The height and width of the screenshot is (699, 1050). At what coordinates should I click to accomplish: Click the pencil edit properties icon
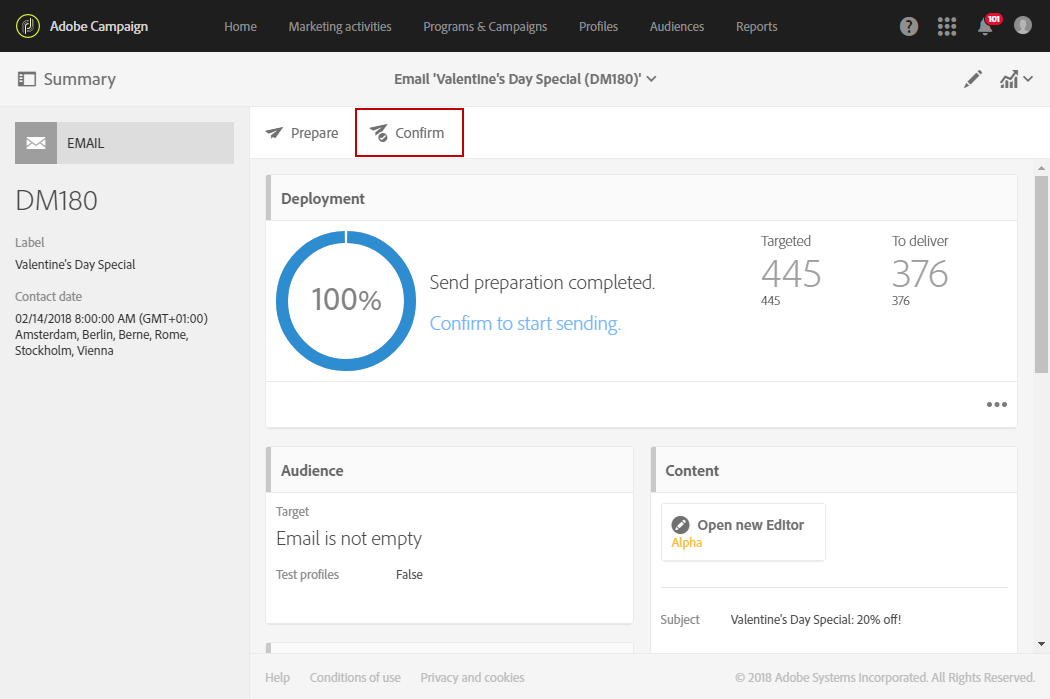pos(972,79)
